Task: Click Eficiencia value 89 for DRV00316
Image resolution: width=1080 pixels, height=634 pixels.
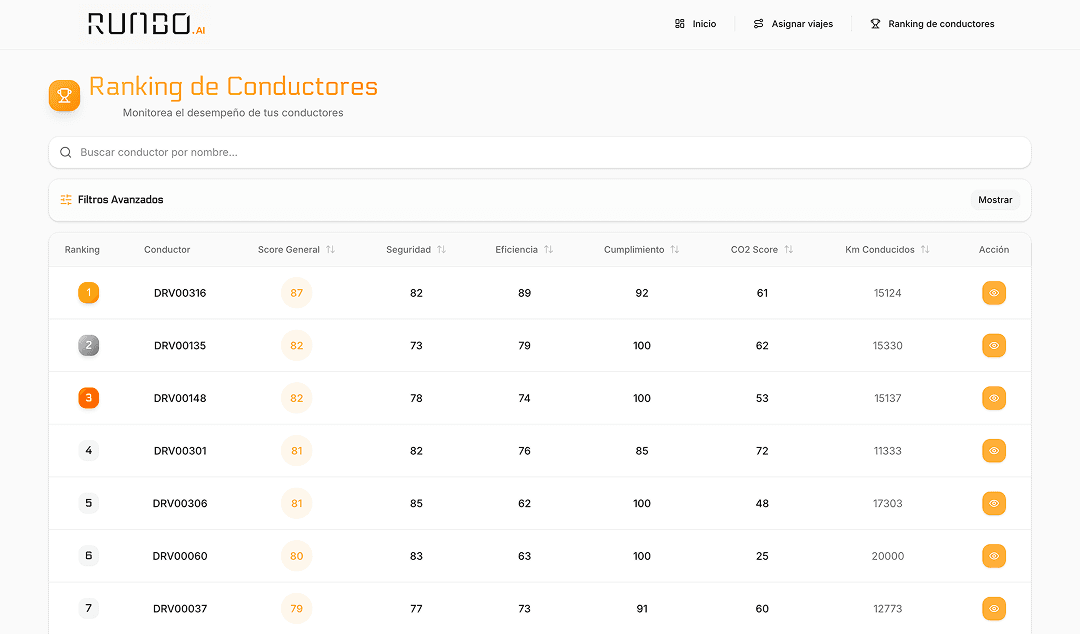Action: pos(524,293)
